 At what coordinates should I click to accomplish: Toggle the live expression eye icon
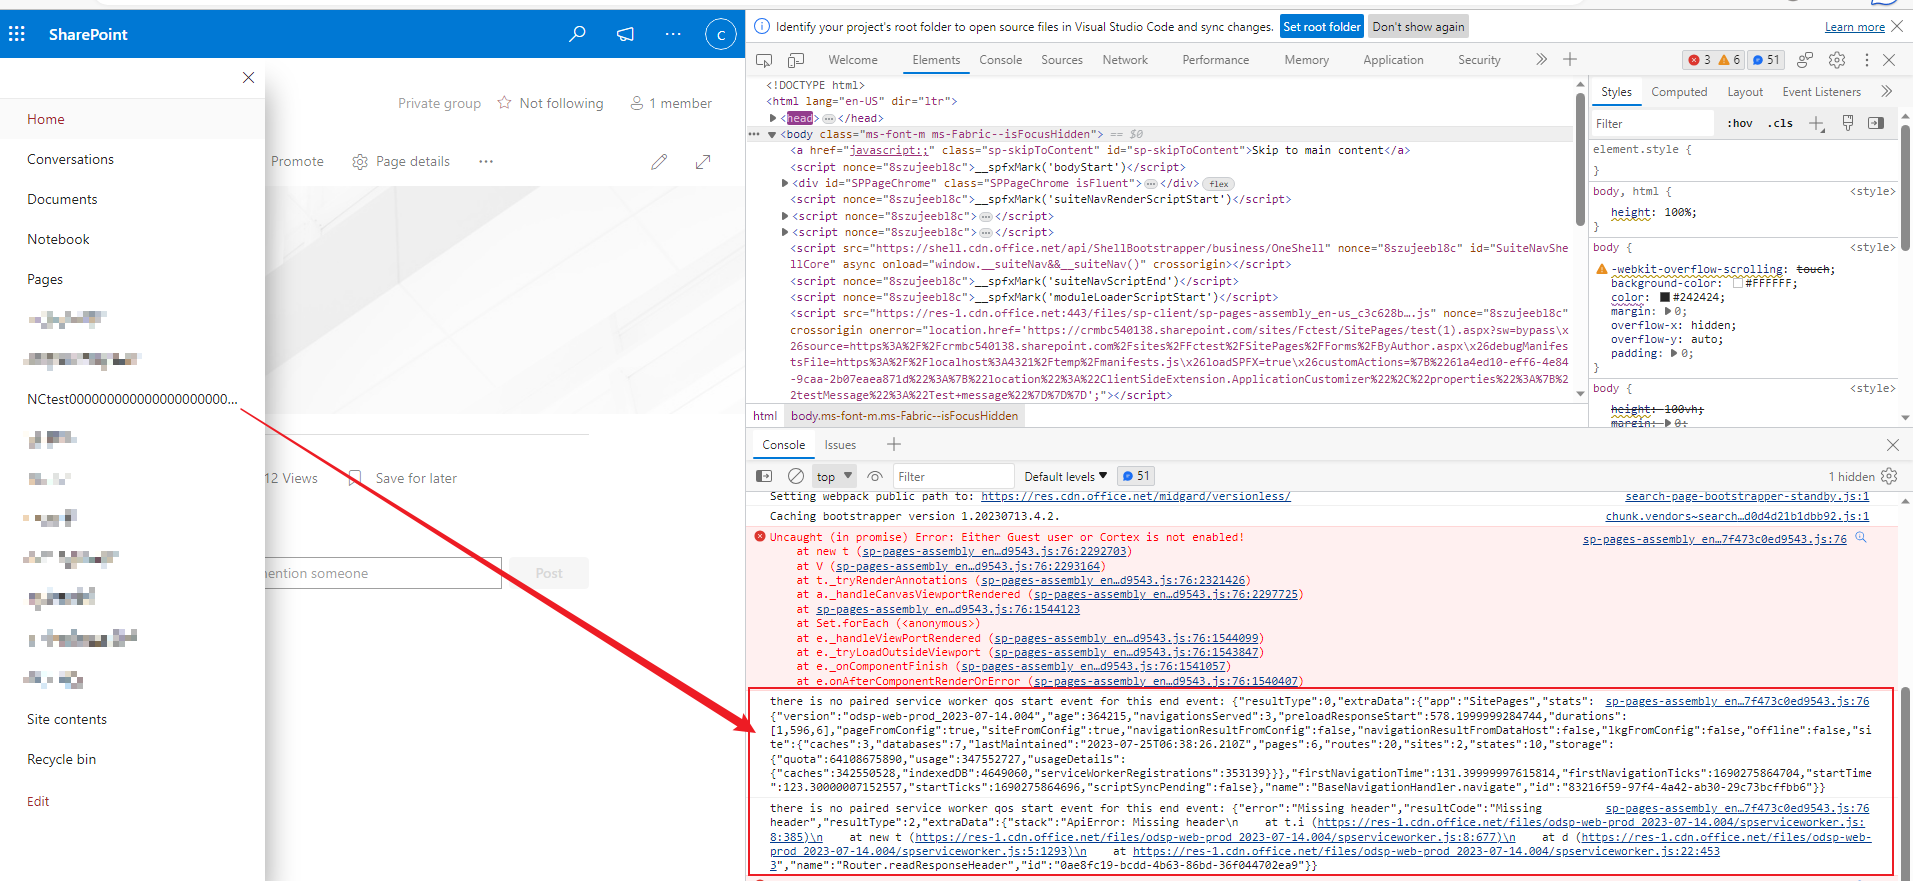pyautogui.click(x=875, y=476)
